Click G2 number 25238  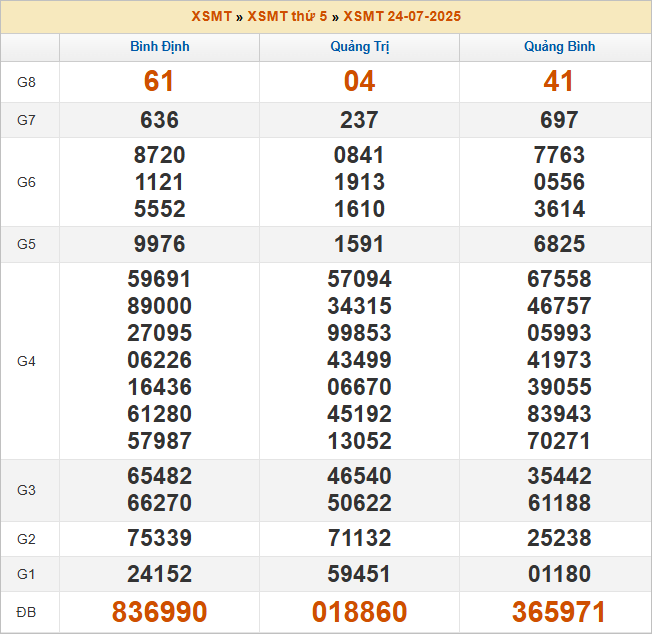pyautogui.click(x=559, y=538)
